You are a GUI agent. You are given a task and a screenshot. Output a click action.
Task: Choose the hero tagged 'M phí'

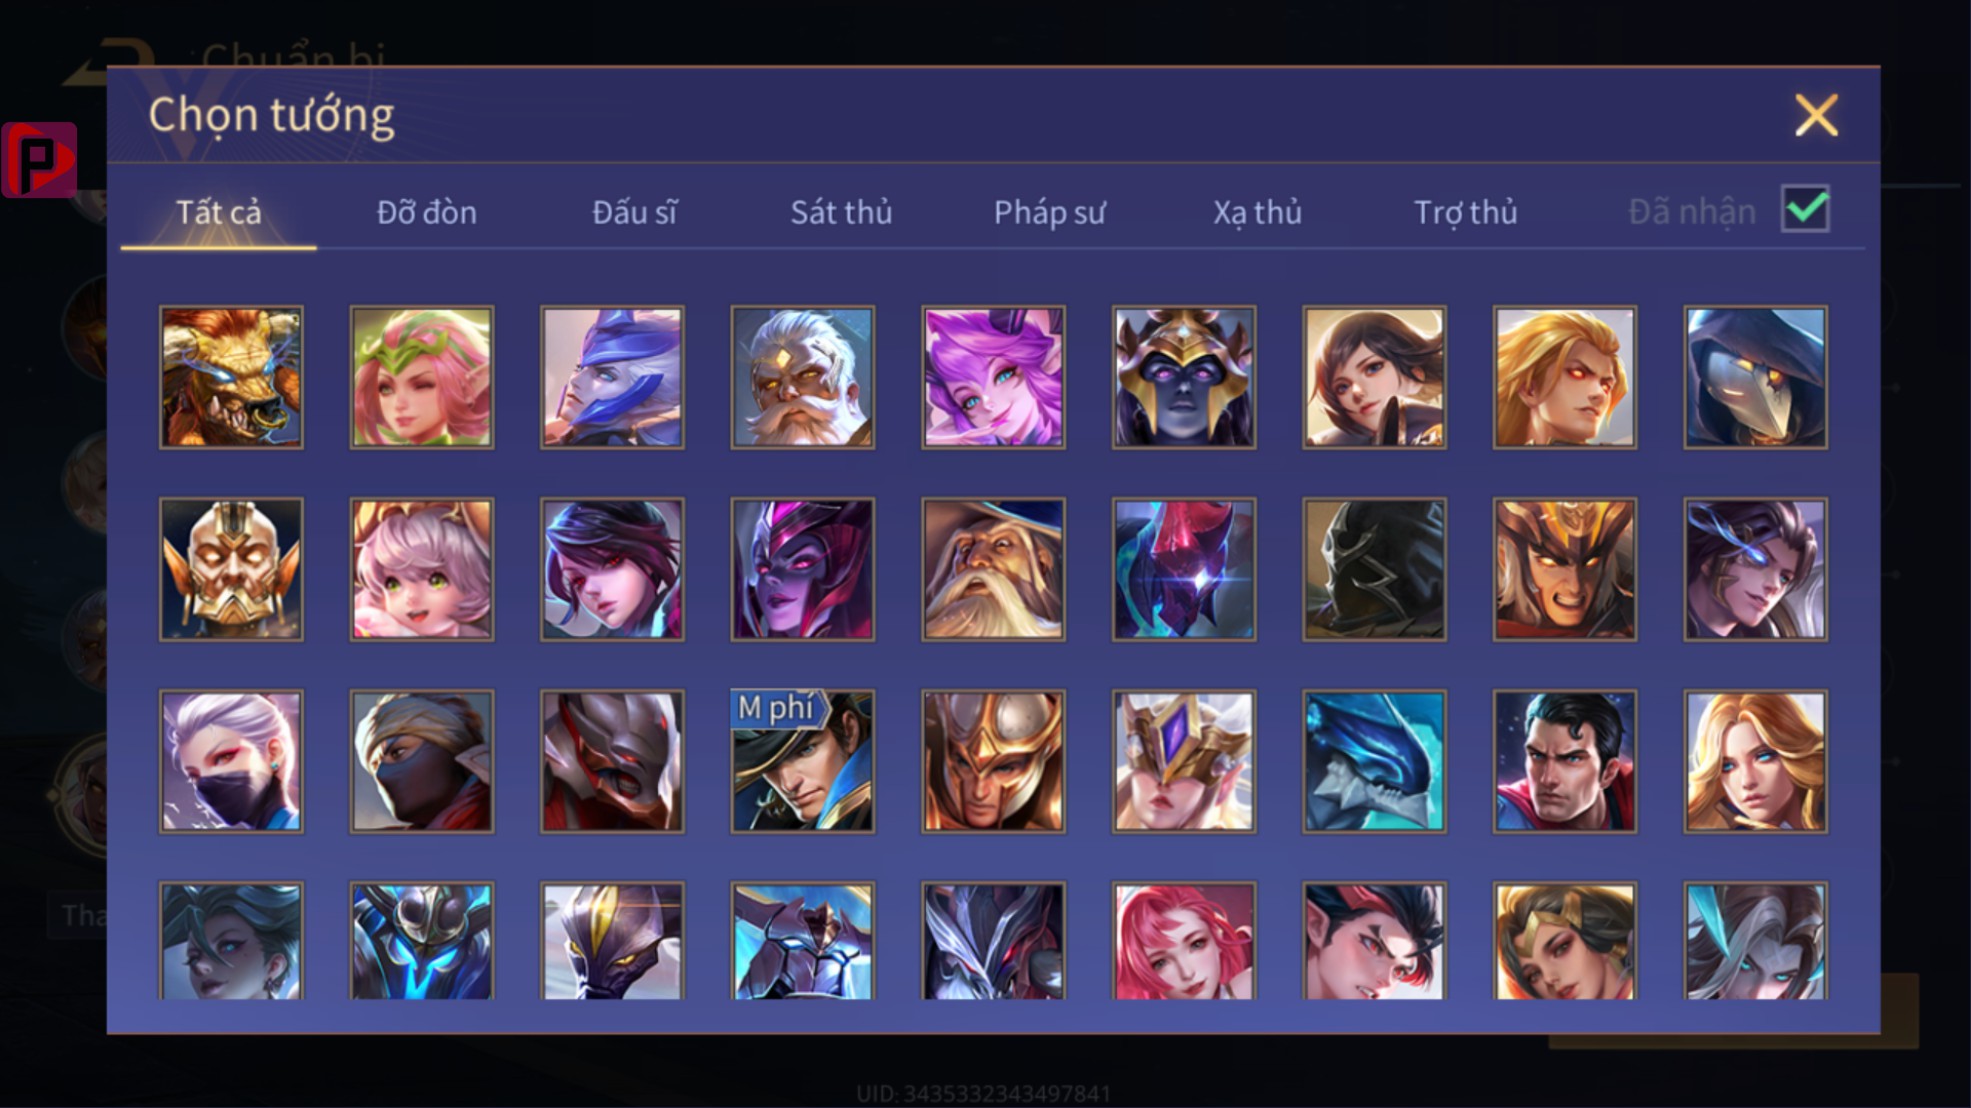point(803,761)
